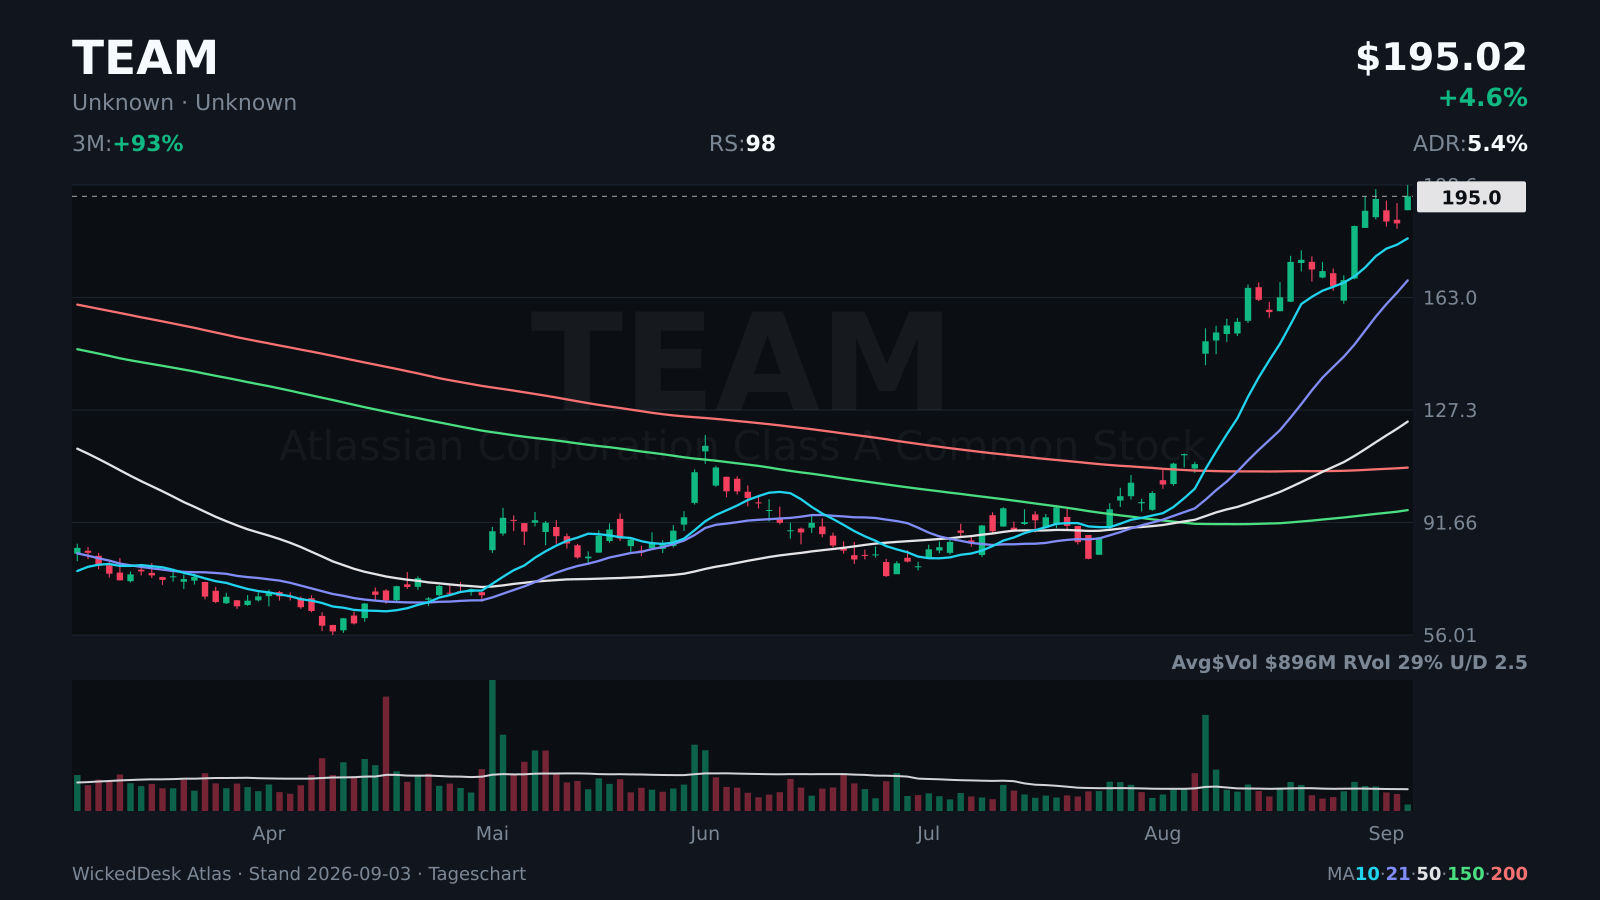Select the 127.3 price axis label
Image resolution: width=1600 pixels, height=900 pixels.
click(1450, 410)
